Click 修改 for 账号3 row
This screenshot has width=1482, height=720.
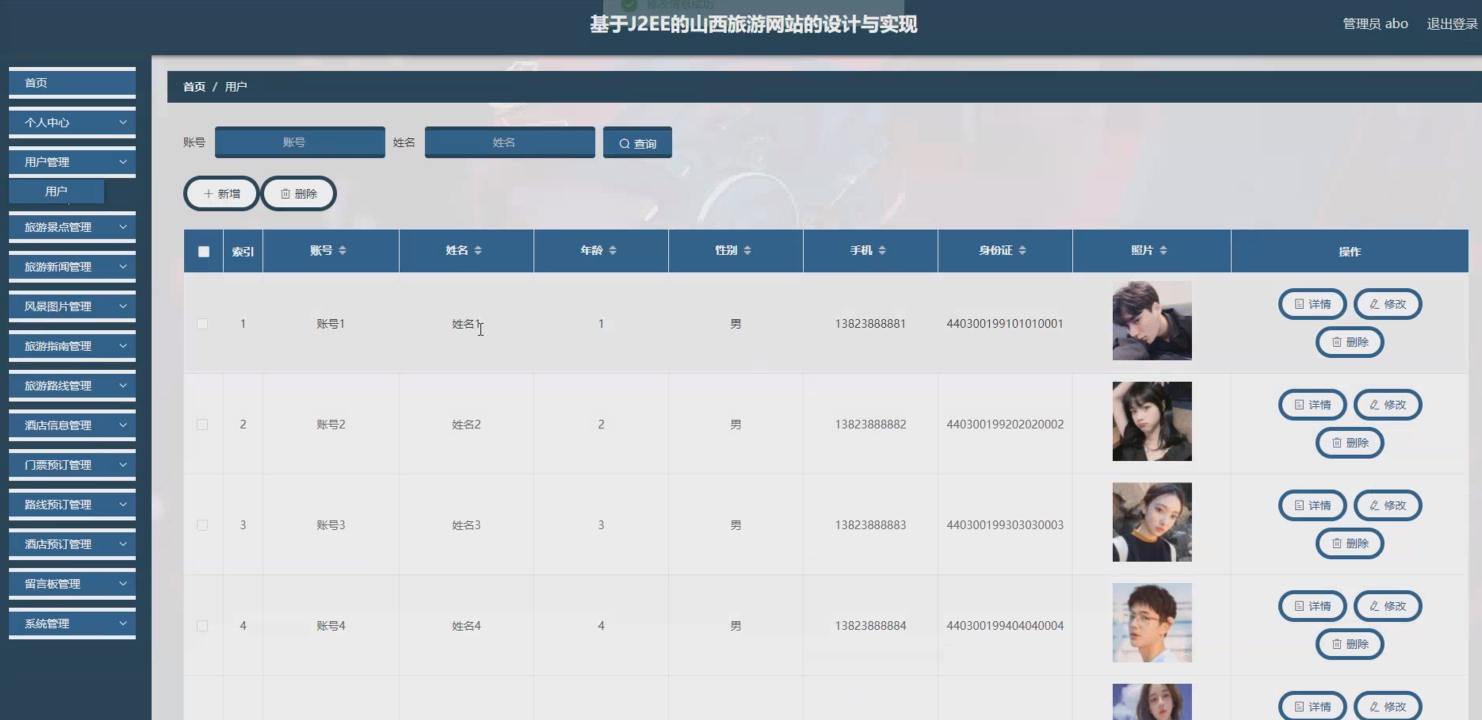pyautogui.click(x=1388, y=506)
